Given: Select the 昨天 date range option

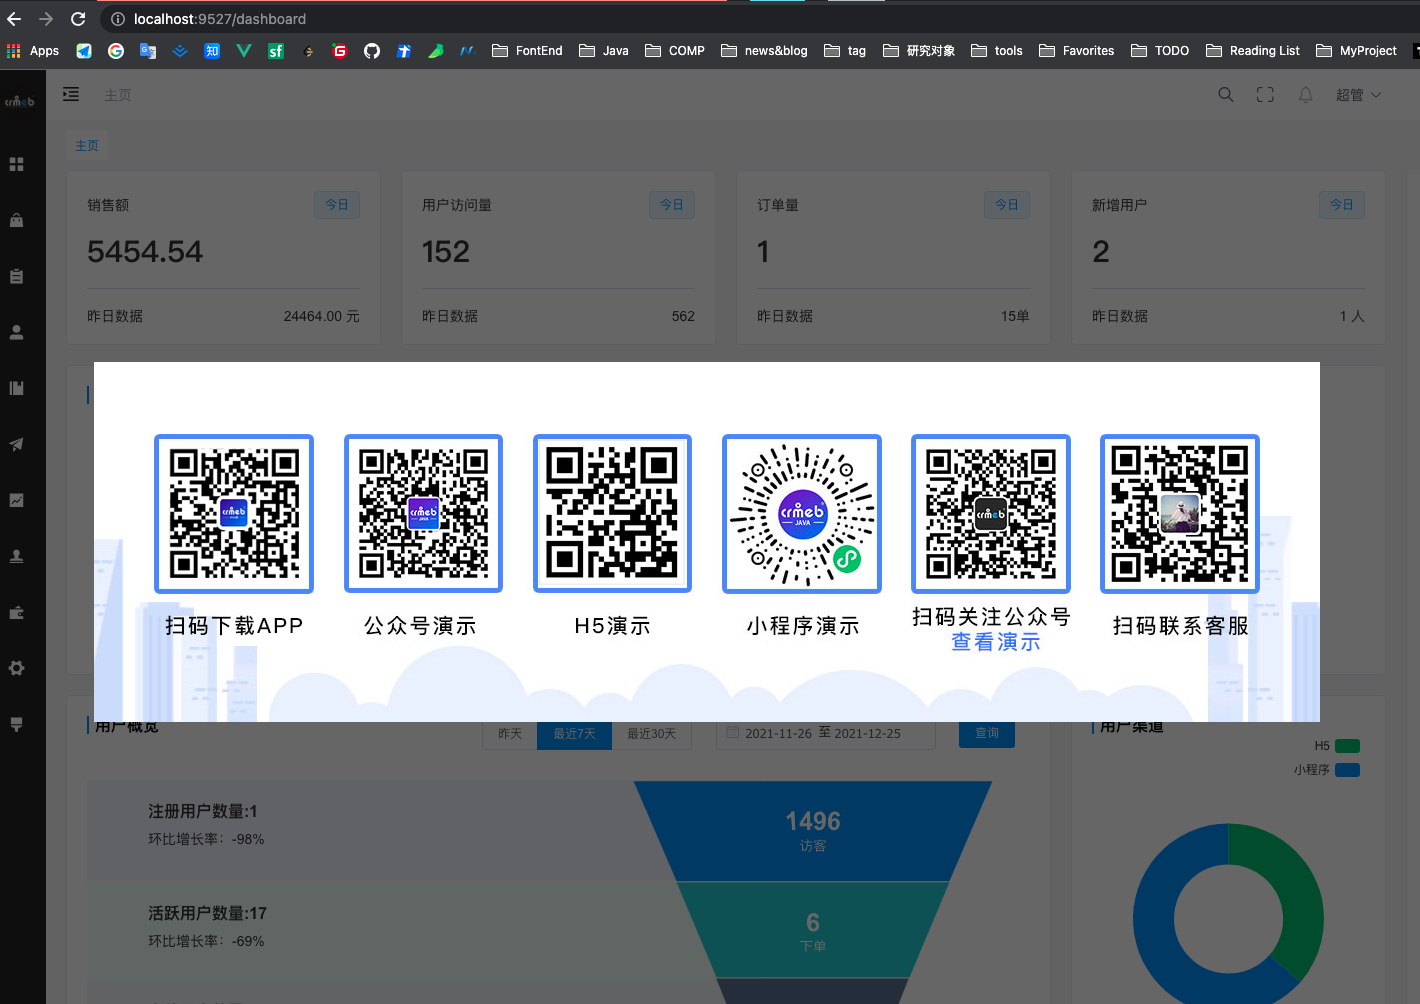Looking at the screenshot, I should tap(510, 734).
